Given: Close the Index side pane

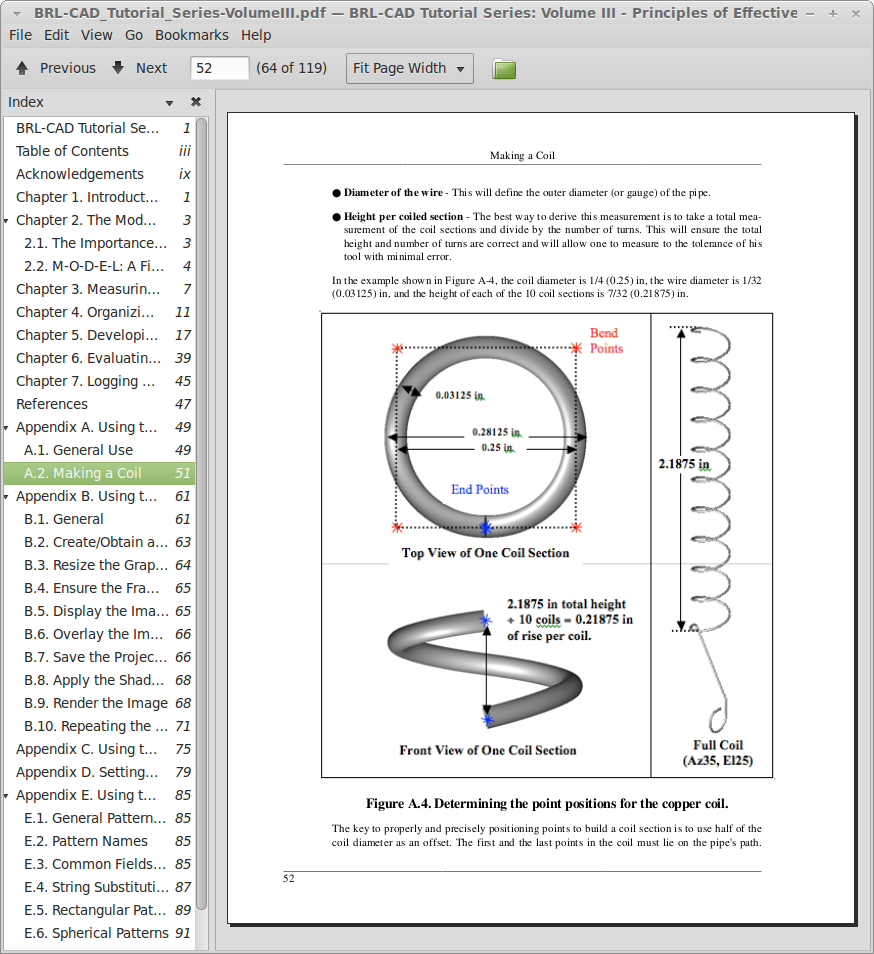Looking at the screenshot, I should point(196,102).
